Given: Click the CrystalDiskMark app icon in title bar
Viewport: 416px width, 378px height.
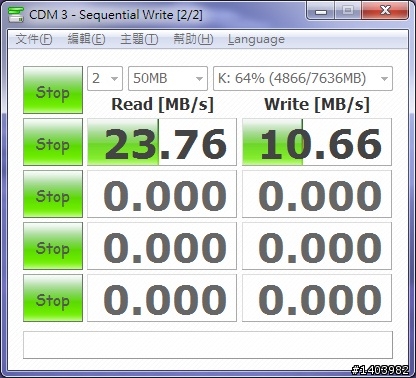Looking at the screenshot, I should pos(16,14).
